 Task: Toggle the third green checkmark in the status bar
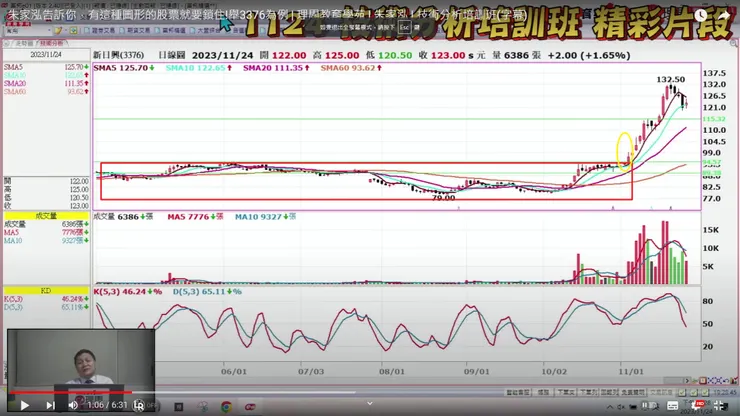705,392
